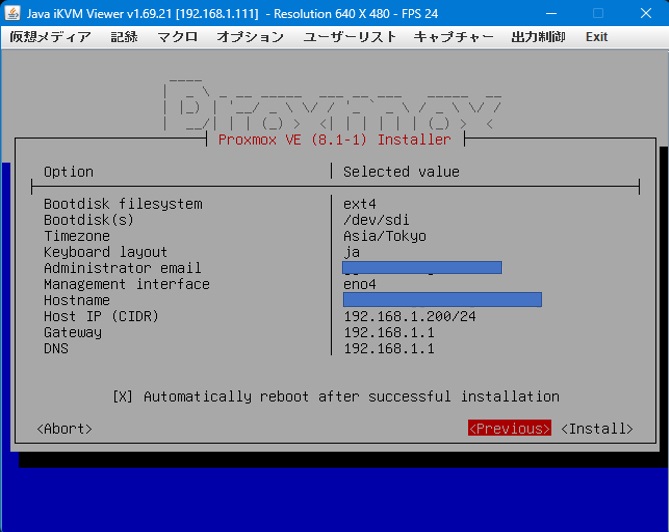This screenshot has width=669, height=532.
Task: Click the Gateway option label
Action: tap(73, 332)
